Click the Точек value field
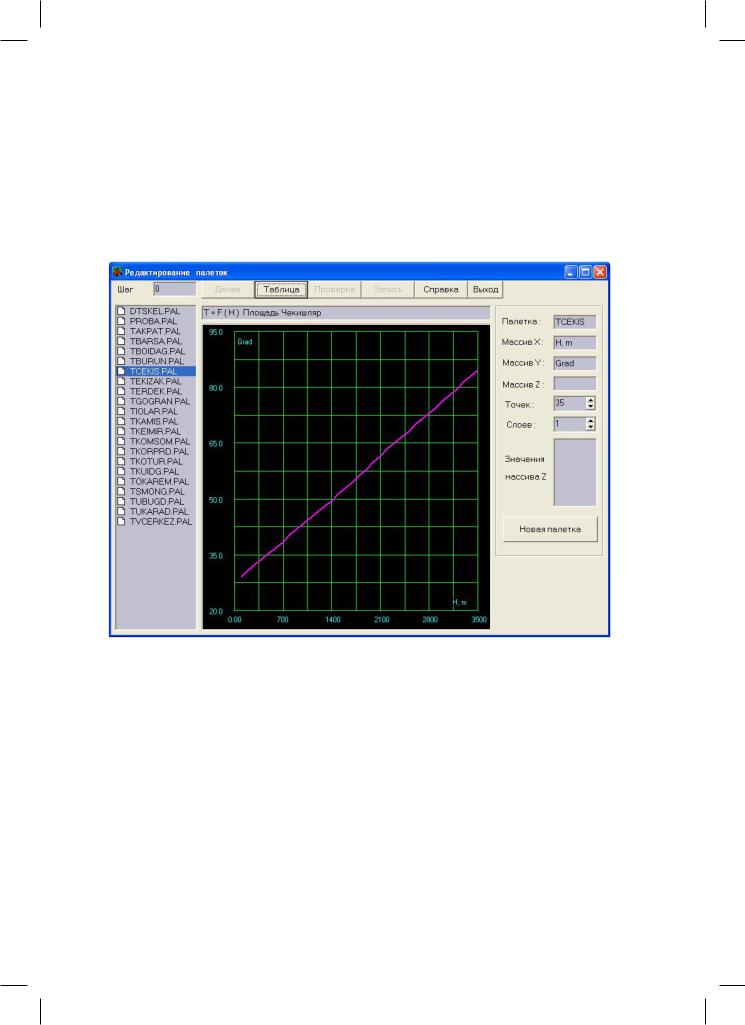745x1025 pixels. point(569,403)
